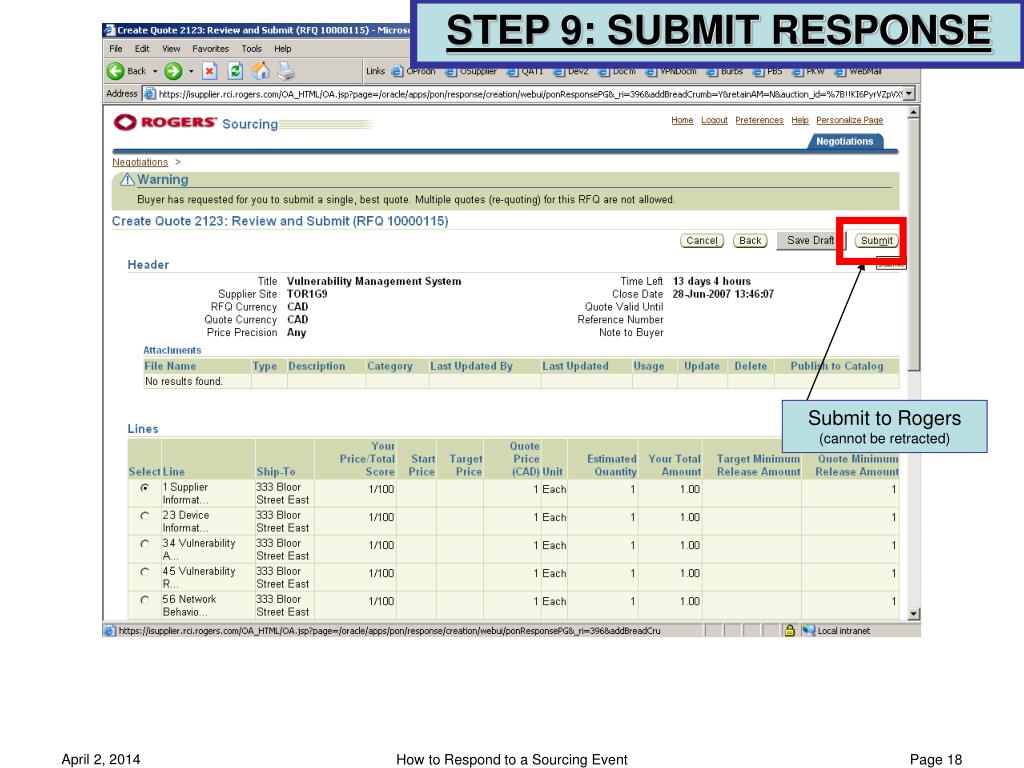
Task: Click the close date '28-Jun-2007 13:46:07'
Action: pos(723,294)
